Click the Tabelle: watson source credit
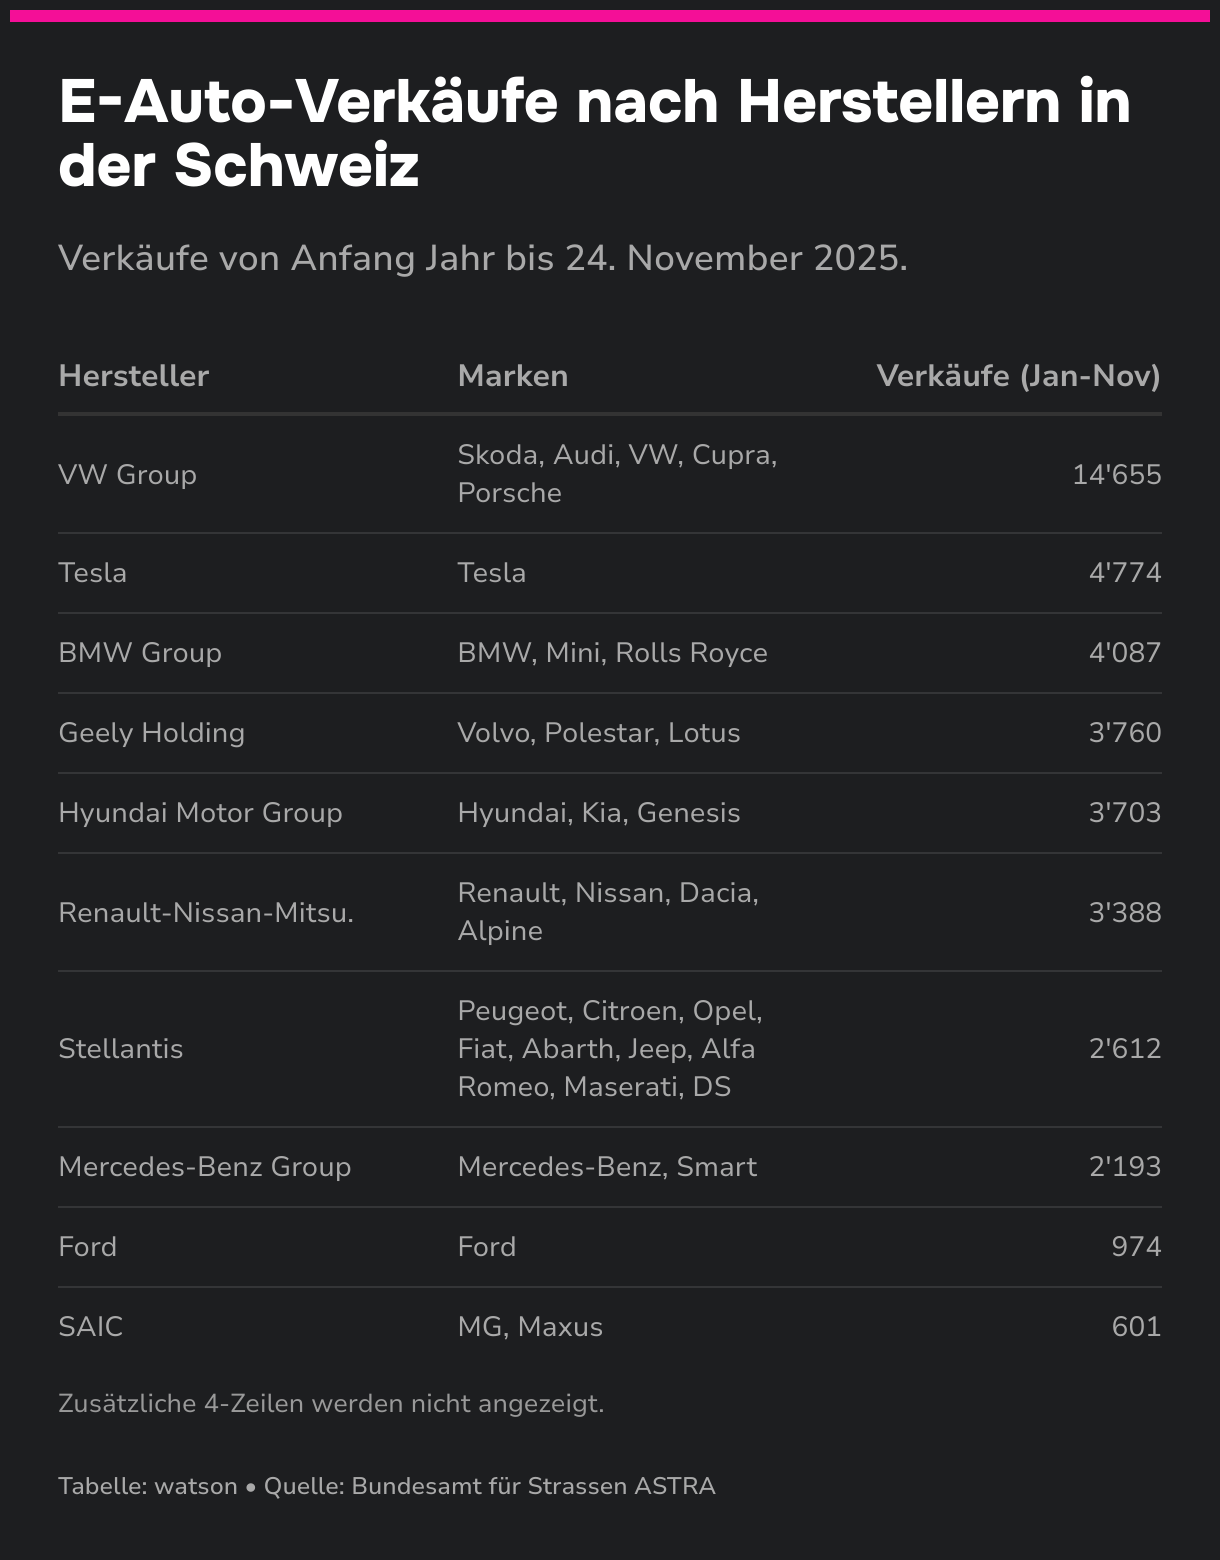Viewport: 1220px width, 1560px height. coord(148,1486)
